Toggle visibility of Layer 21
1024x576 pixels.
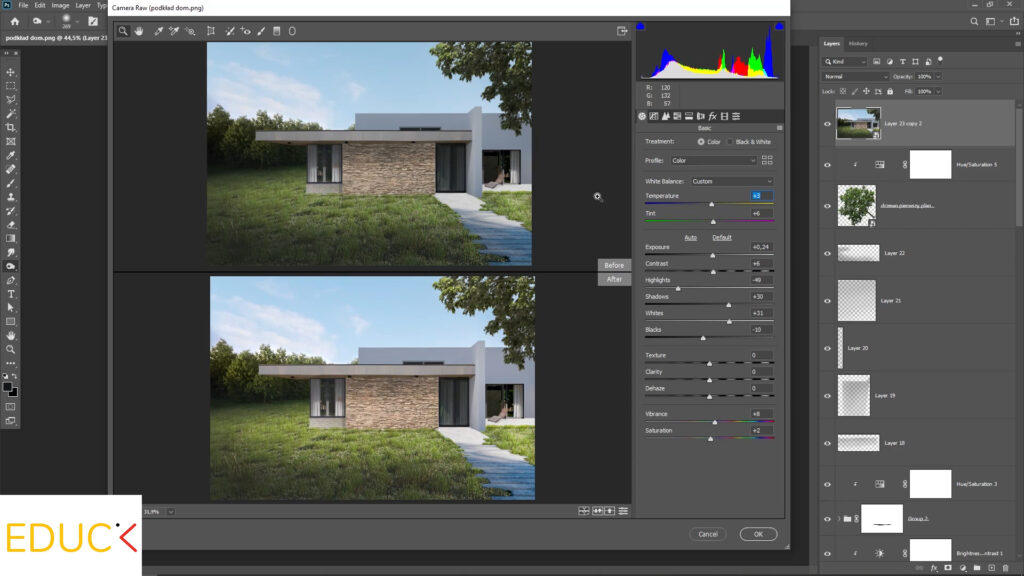[x=827, y=301]
